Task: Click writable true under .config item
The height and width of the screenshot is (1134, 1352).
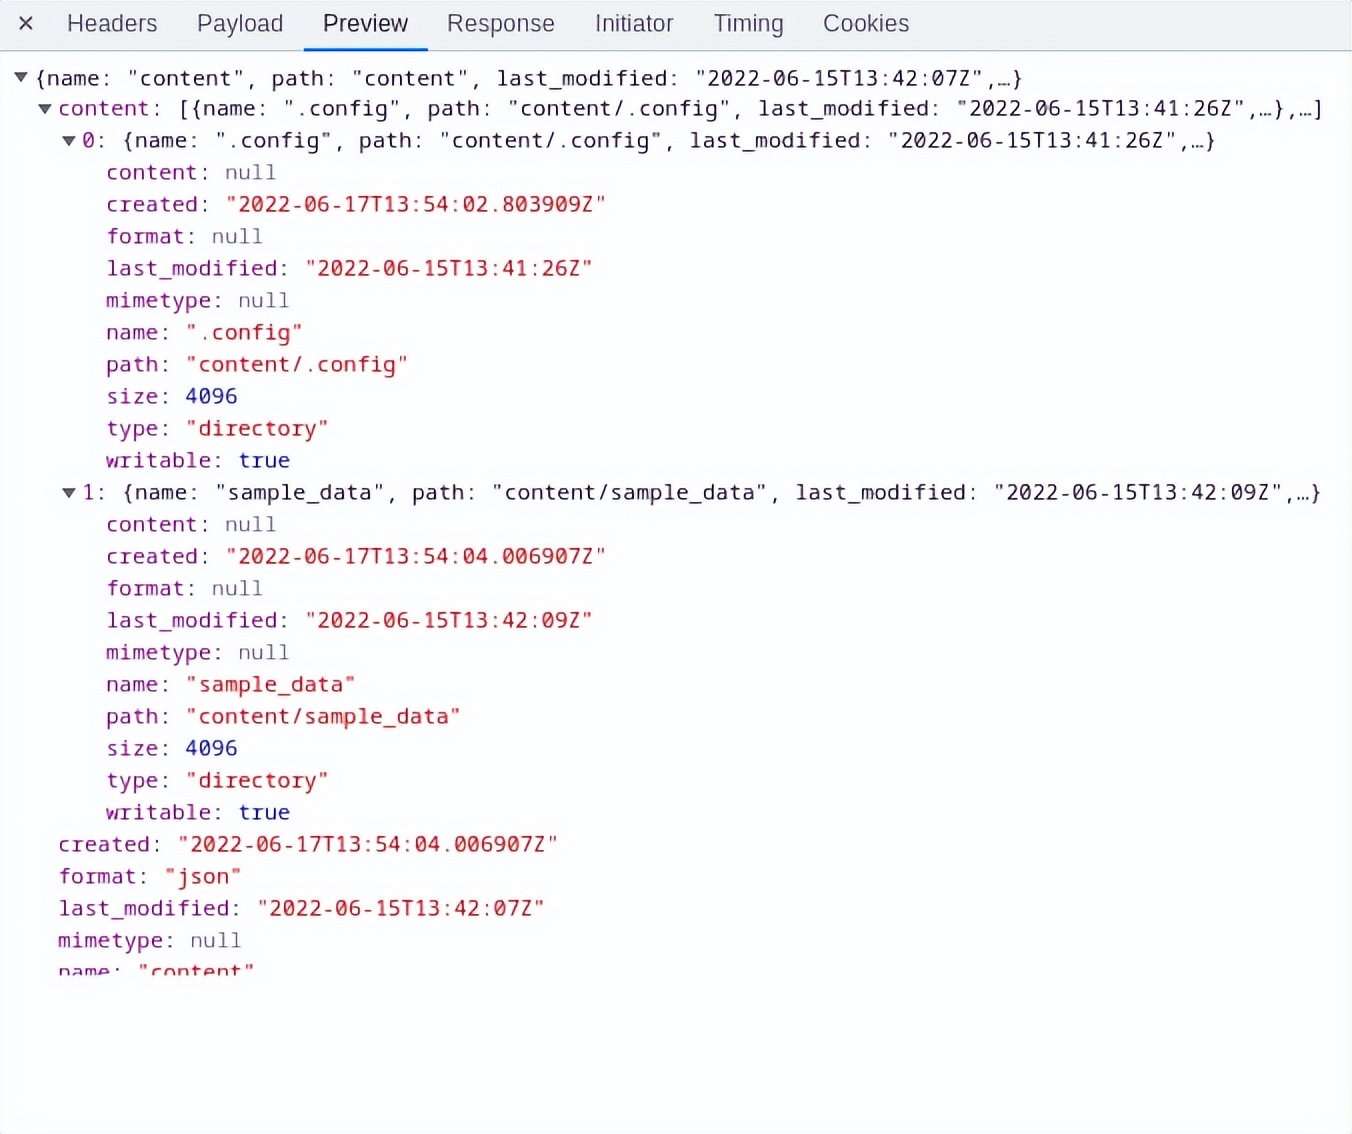Action: (x=198, y=460)
